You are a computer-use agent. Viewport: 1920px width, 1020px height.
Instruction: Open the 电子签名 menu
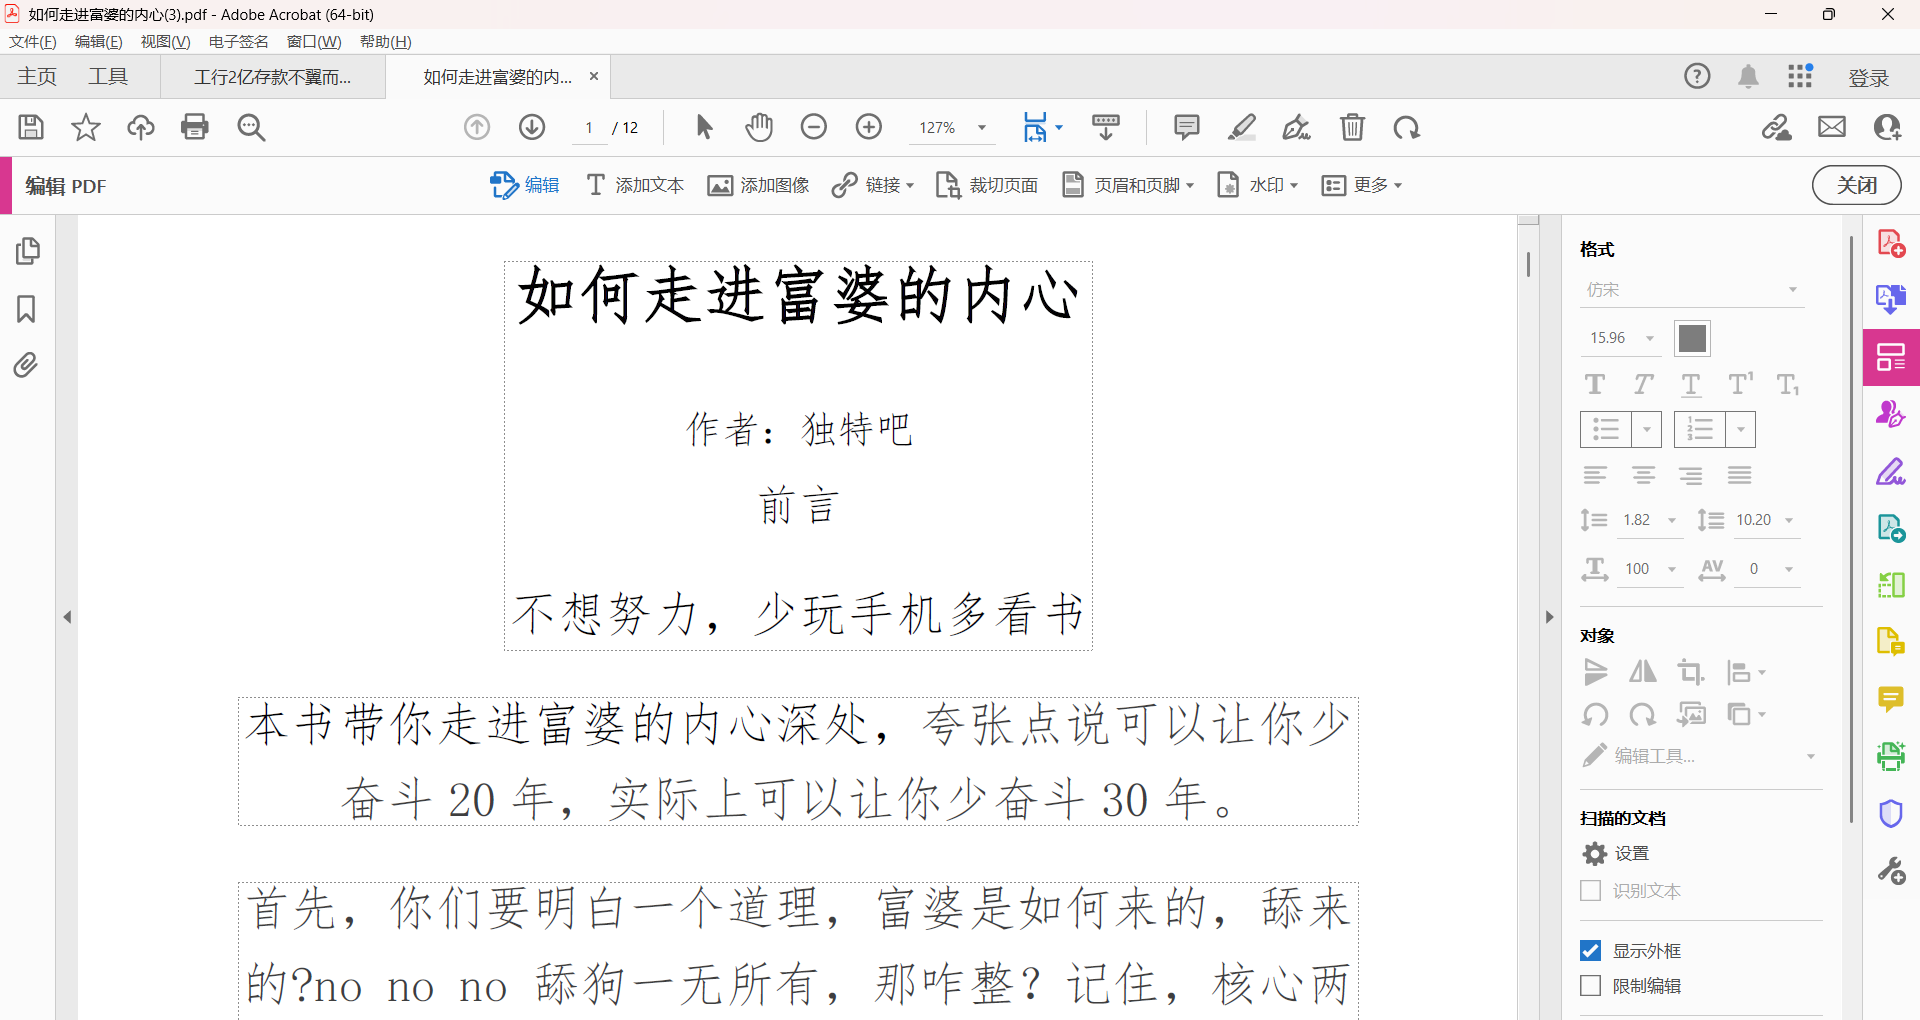coord(238,41)
